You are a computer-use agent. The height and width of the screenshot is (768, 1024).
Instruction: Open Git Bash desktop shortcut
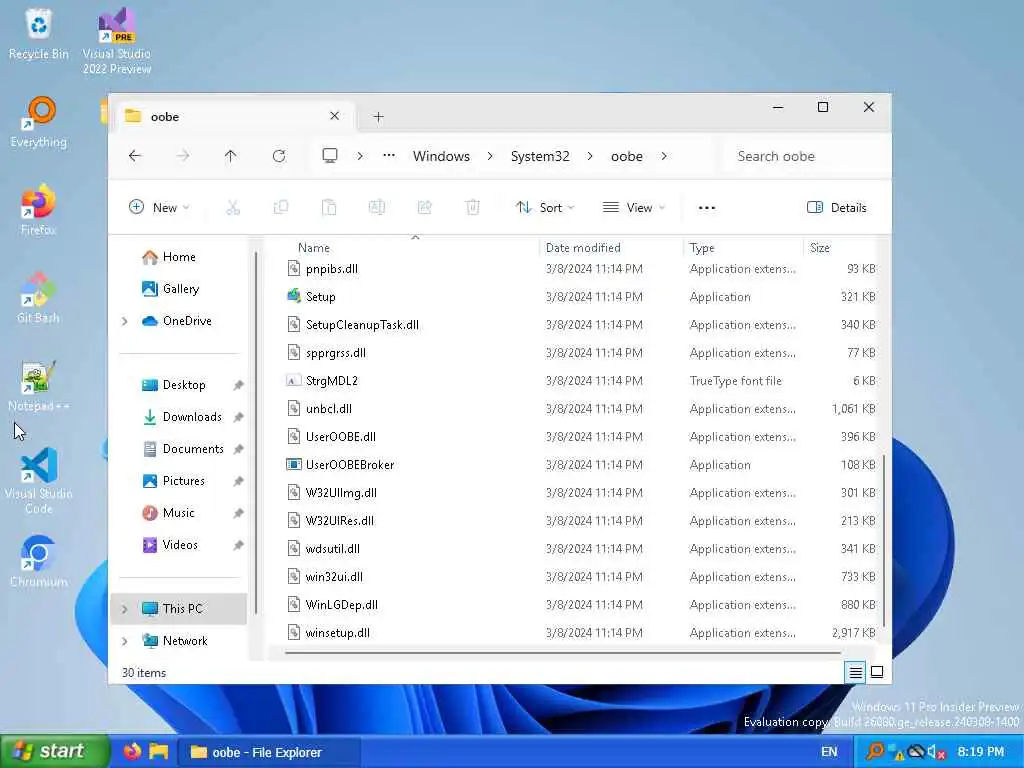pyautogui.click(x=38, y=298)
